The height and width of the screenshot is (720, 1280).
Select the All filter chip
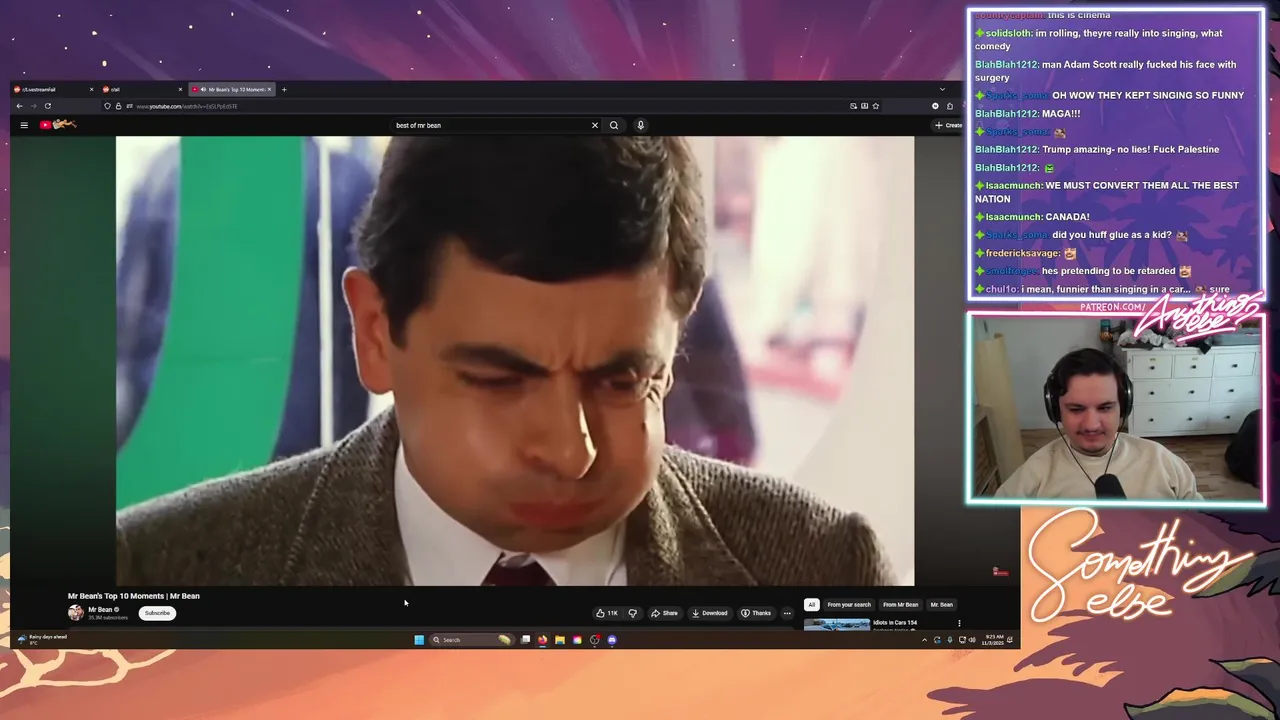pyautogui.click(x=811, y=604)
